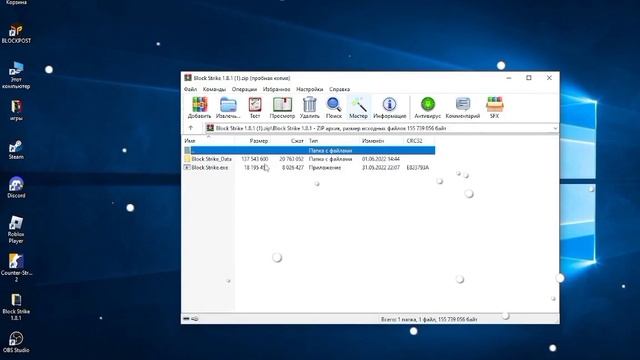Click the status bar total size text
This screenshot has height=360, width=640.
429,319
